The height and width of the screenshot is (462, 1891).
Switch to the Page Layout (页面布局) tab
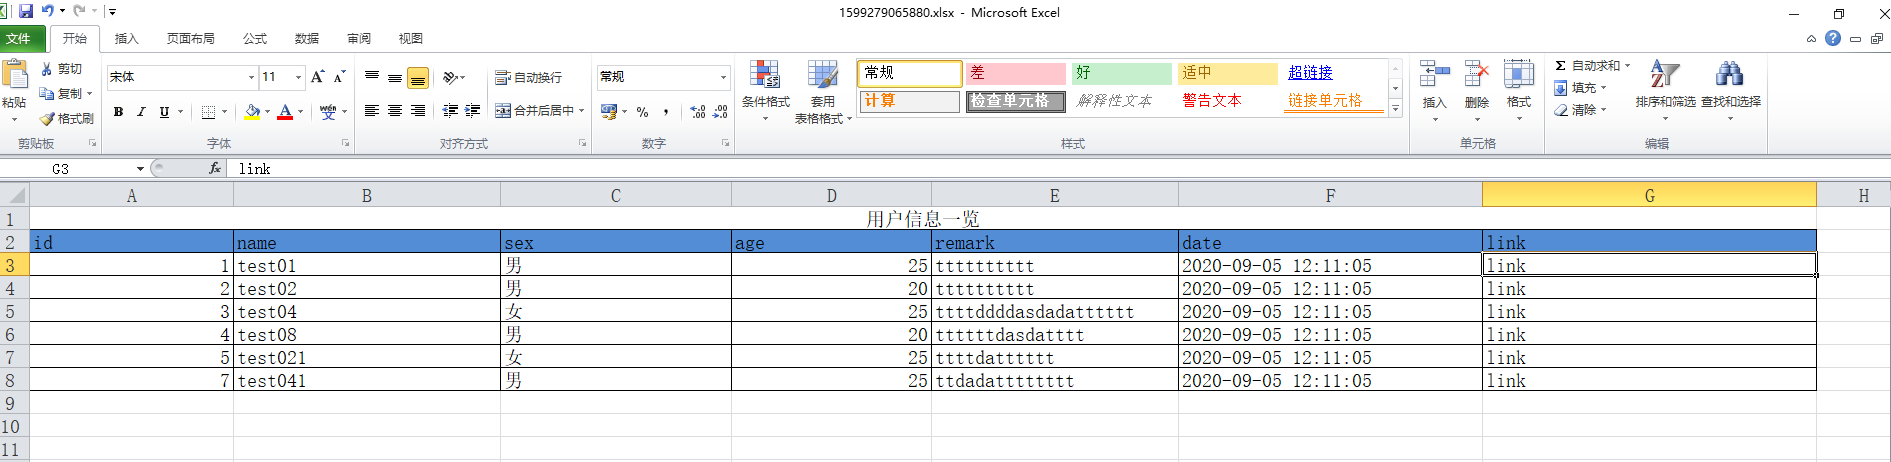tap(190, 38)
